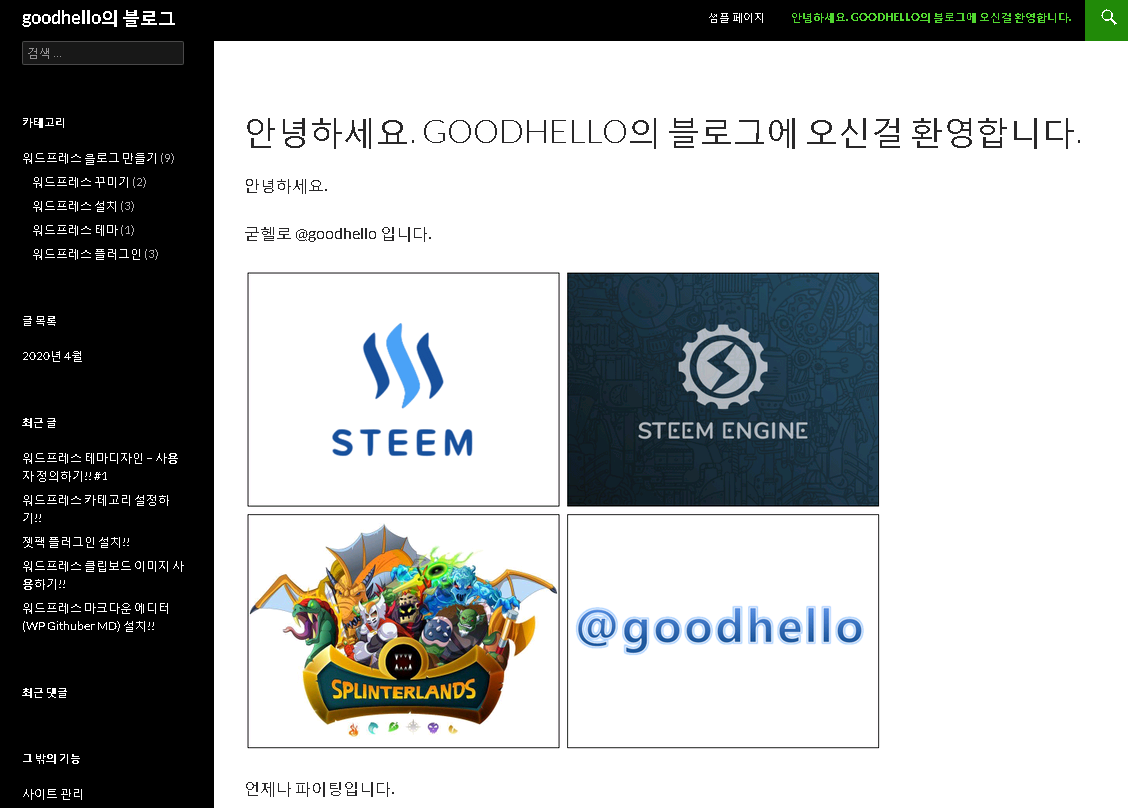Click the text 굳헬로 @goodhello 입니다.
Image resolution: width=1128 pixels, height=808 pixels.
coord(338,234)
